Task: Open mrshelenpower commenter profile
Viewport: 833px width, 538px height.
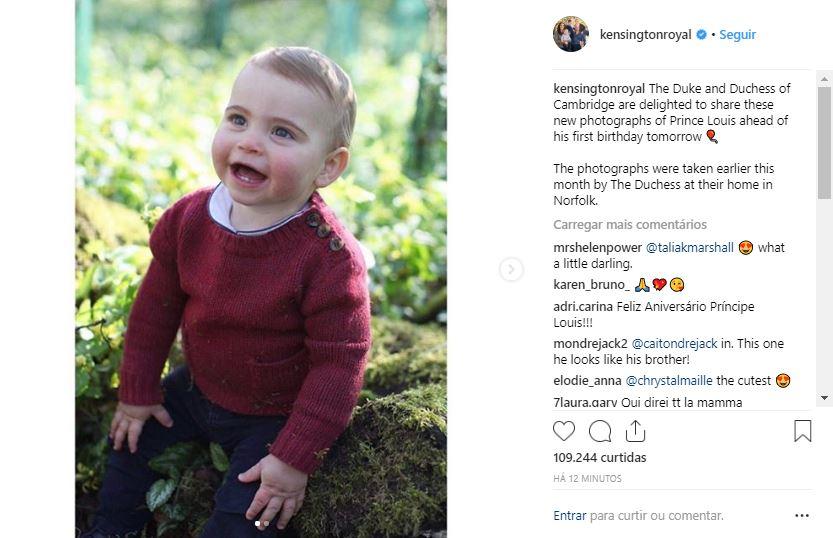Action: [597, 248]
